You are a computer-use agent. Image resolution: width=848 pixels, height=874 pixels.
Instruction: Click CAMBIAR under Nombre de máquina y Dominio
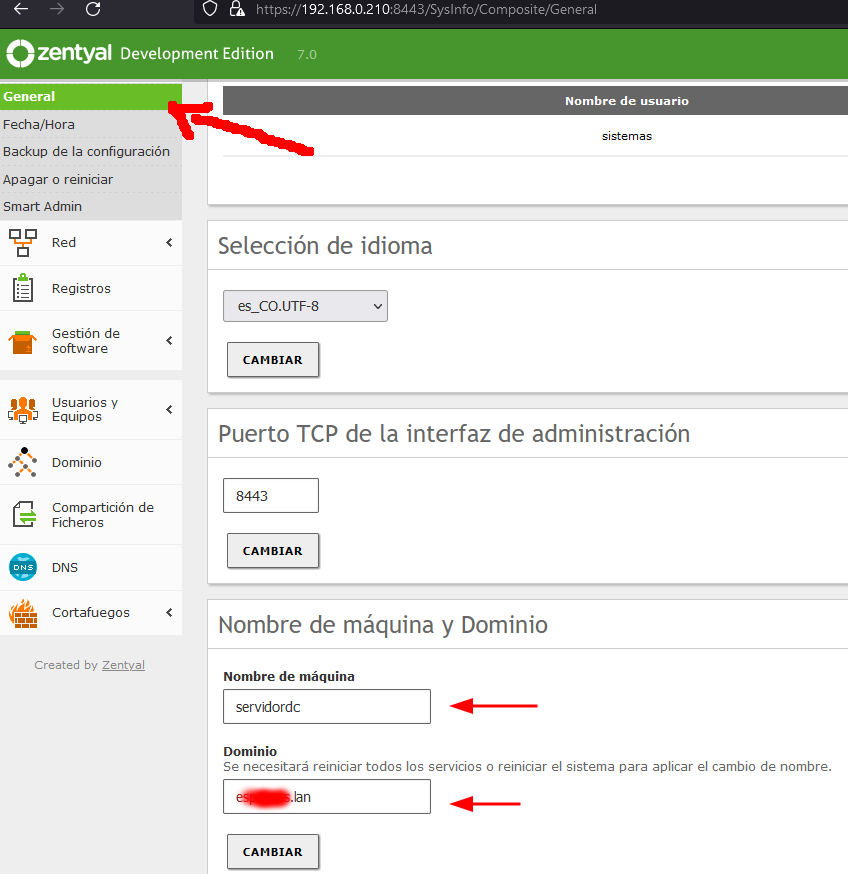[x=273, y=852]
